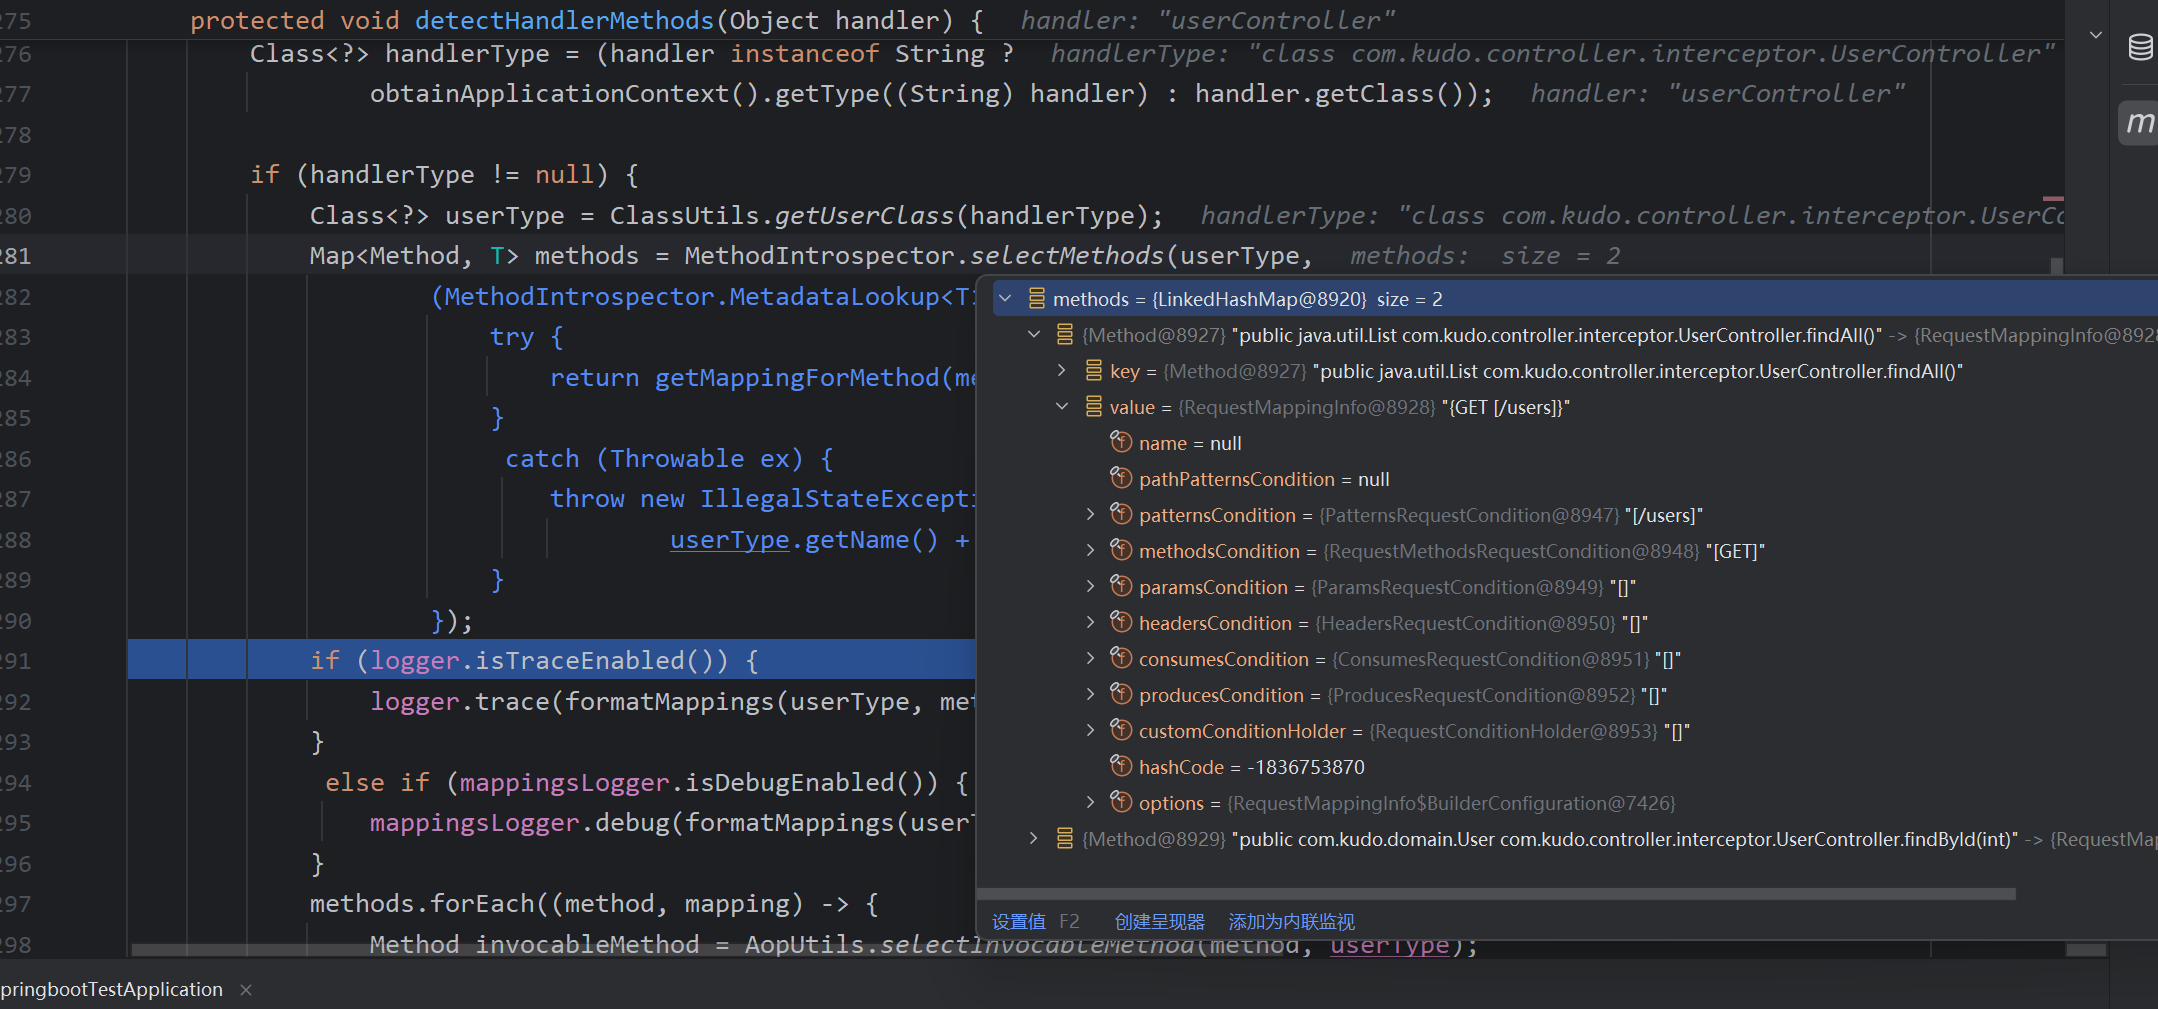This screenshot has width=2158, height=1009.
Task: Click the object icon next to 'key'
Action: click(x=1094, y=370)
